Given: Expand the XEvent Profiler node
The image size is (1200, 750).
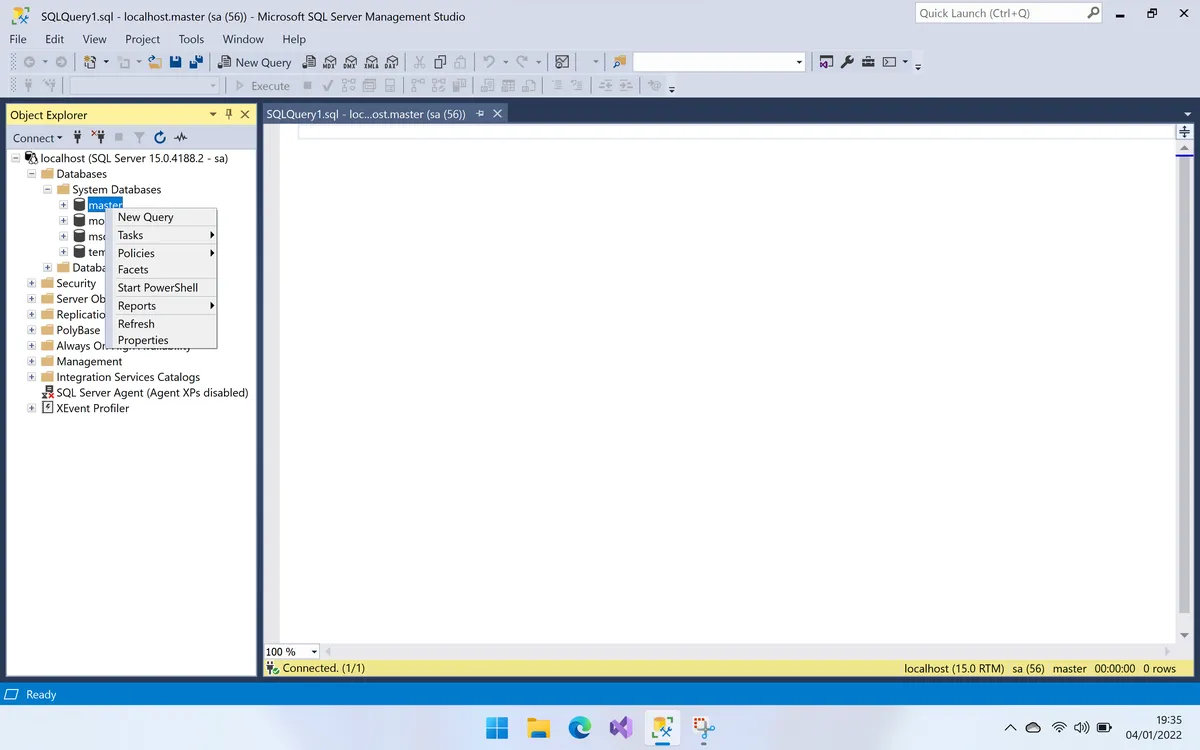Looking at the screenshot, I should pyautogui.click(x=32, y=408).
